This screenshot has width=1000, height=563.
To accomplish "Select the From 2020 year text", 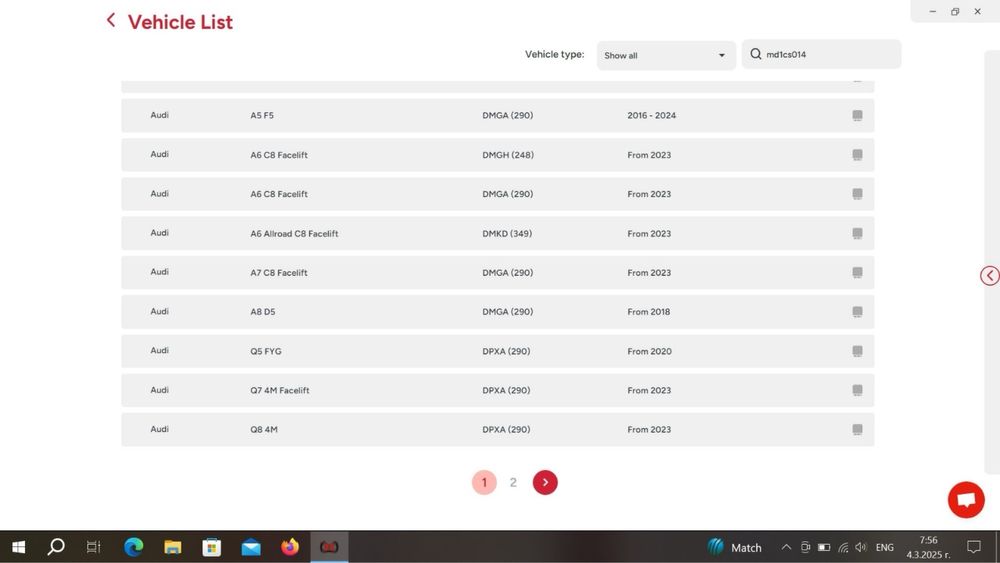I will click(649, 351).
